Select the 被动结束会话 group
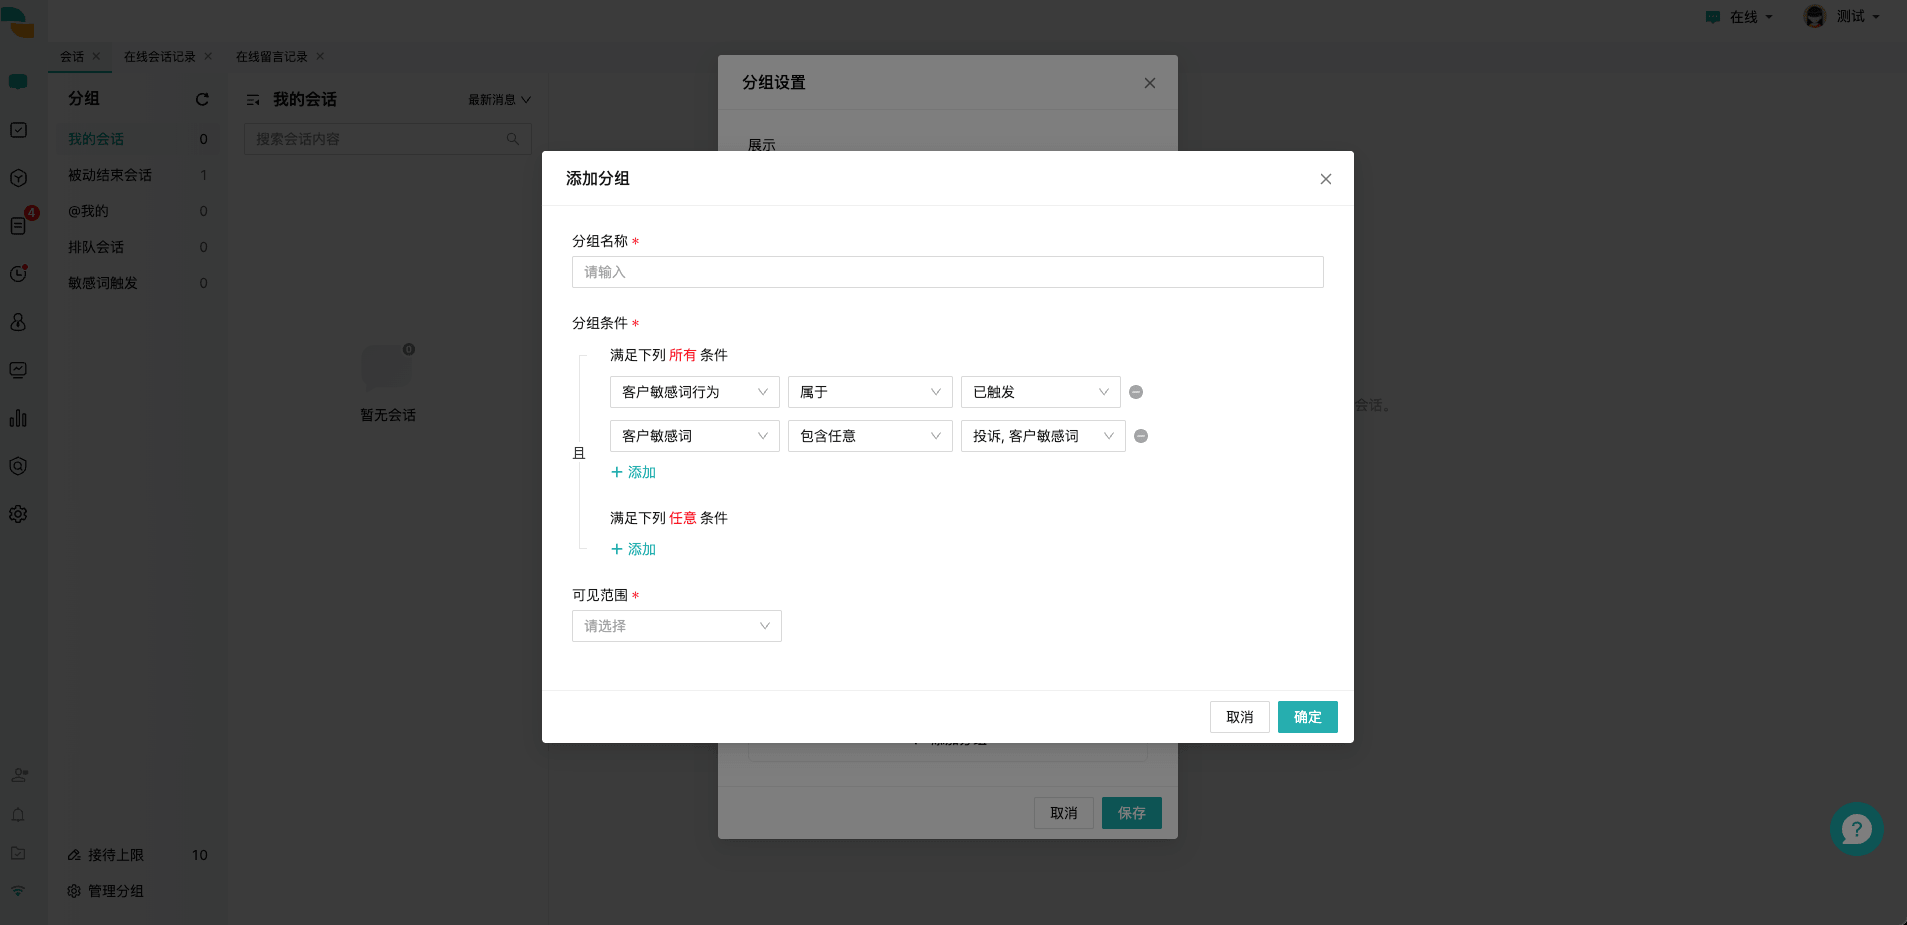Viewport: 1907px width, 925px height. coord(138,175)
